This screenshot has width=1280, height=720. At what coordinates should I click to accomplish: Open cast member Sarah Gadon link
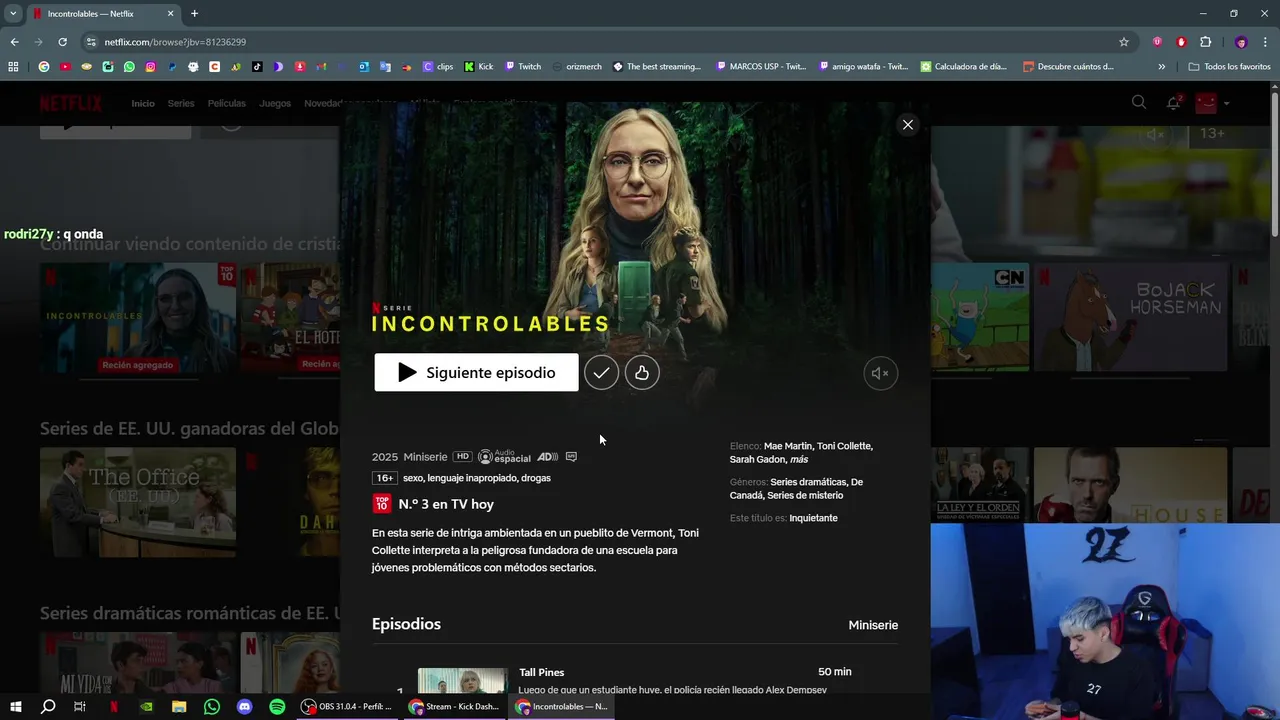[x=757, y=459]
